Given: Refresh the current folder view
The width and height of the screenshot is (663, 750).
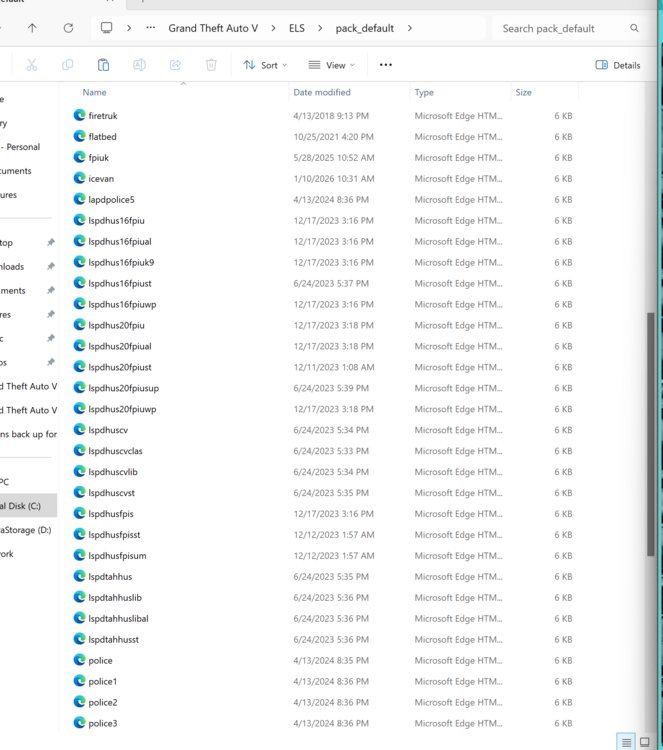Looking at the screenshot, I should 68,28.
